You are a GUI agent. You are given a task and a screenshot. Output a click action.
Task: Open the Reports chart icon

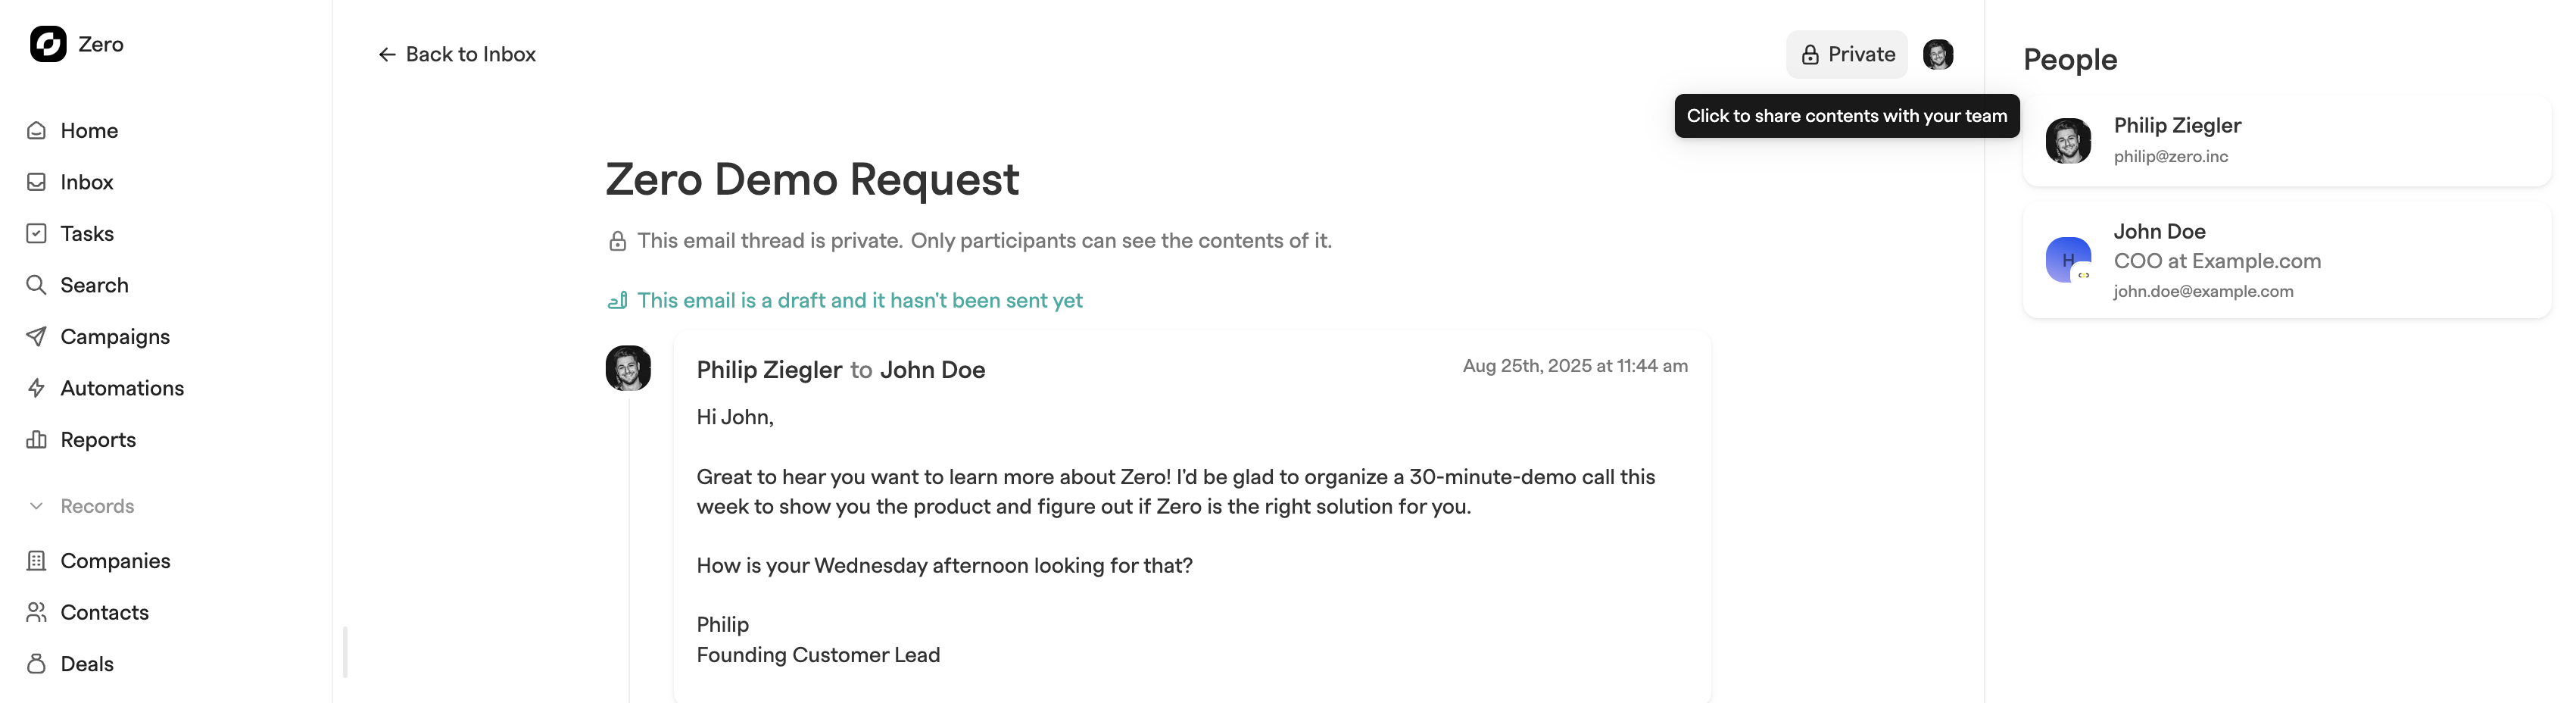37,439
